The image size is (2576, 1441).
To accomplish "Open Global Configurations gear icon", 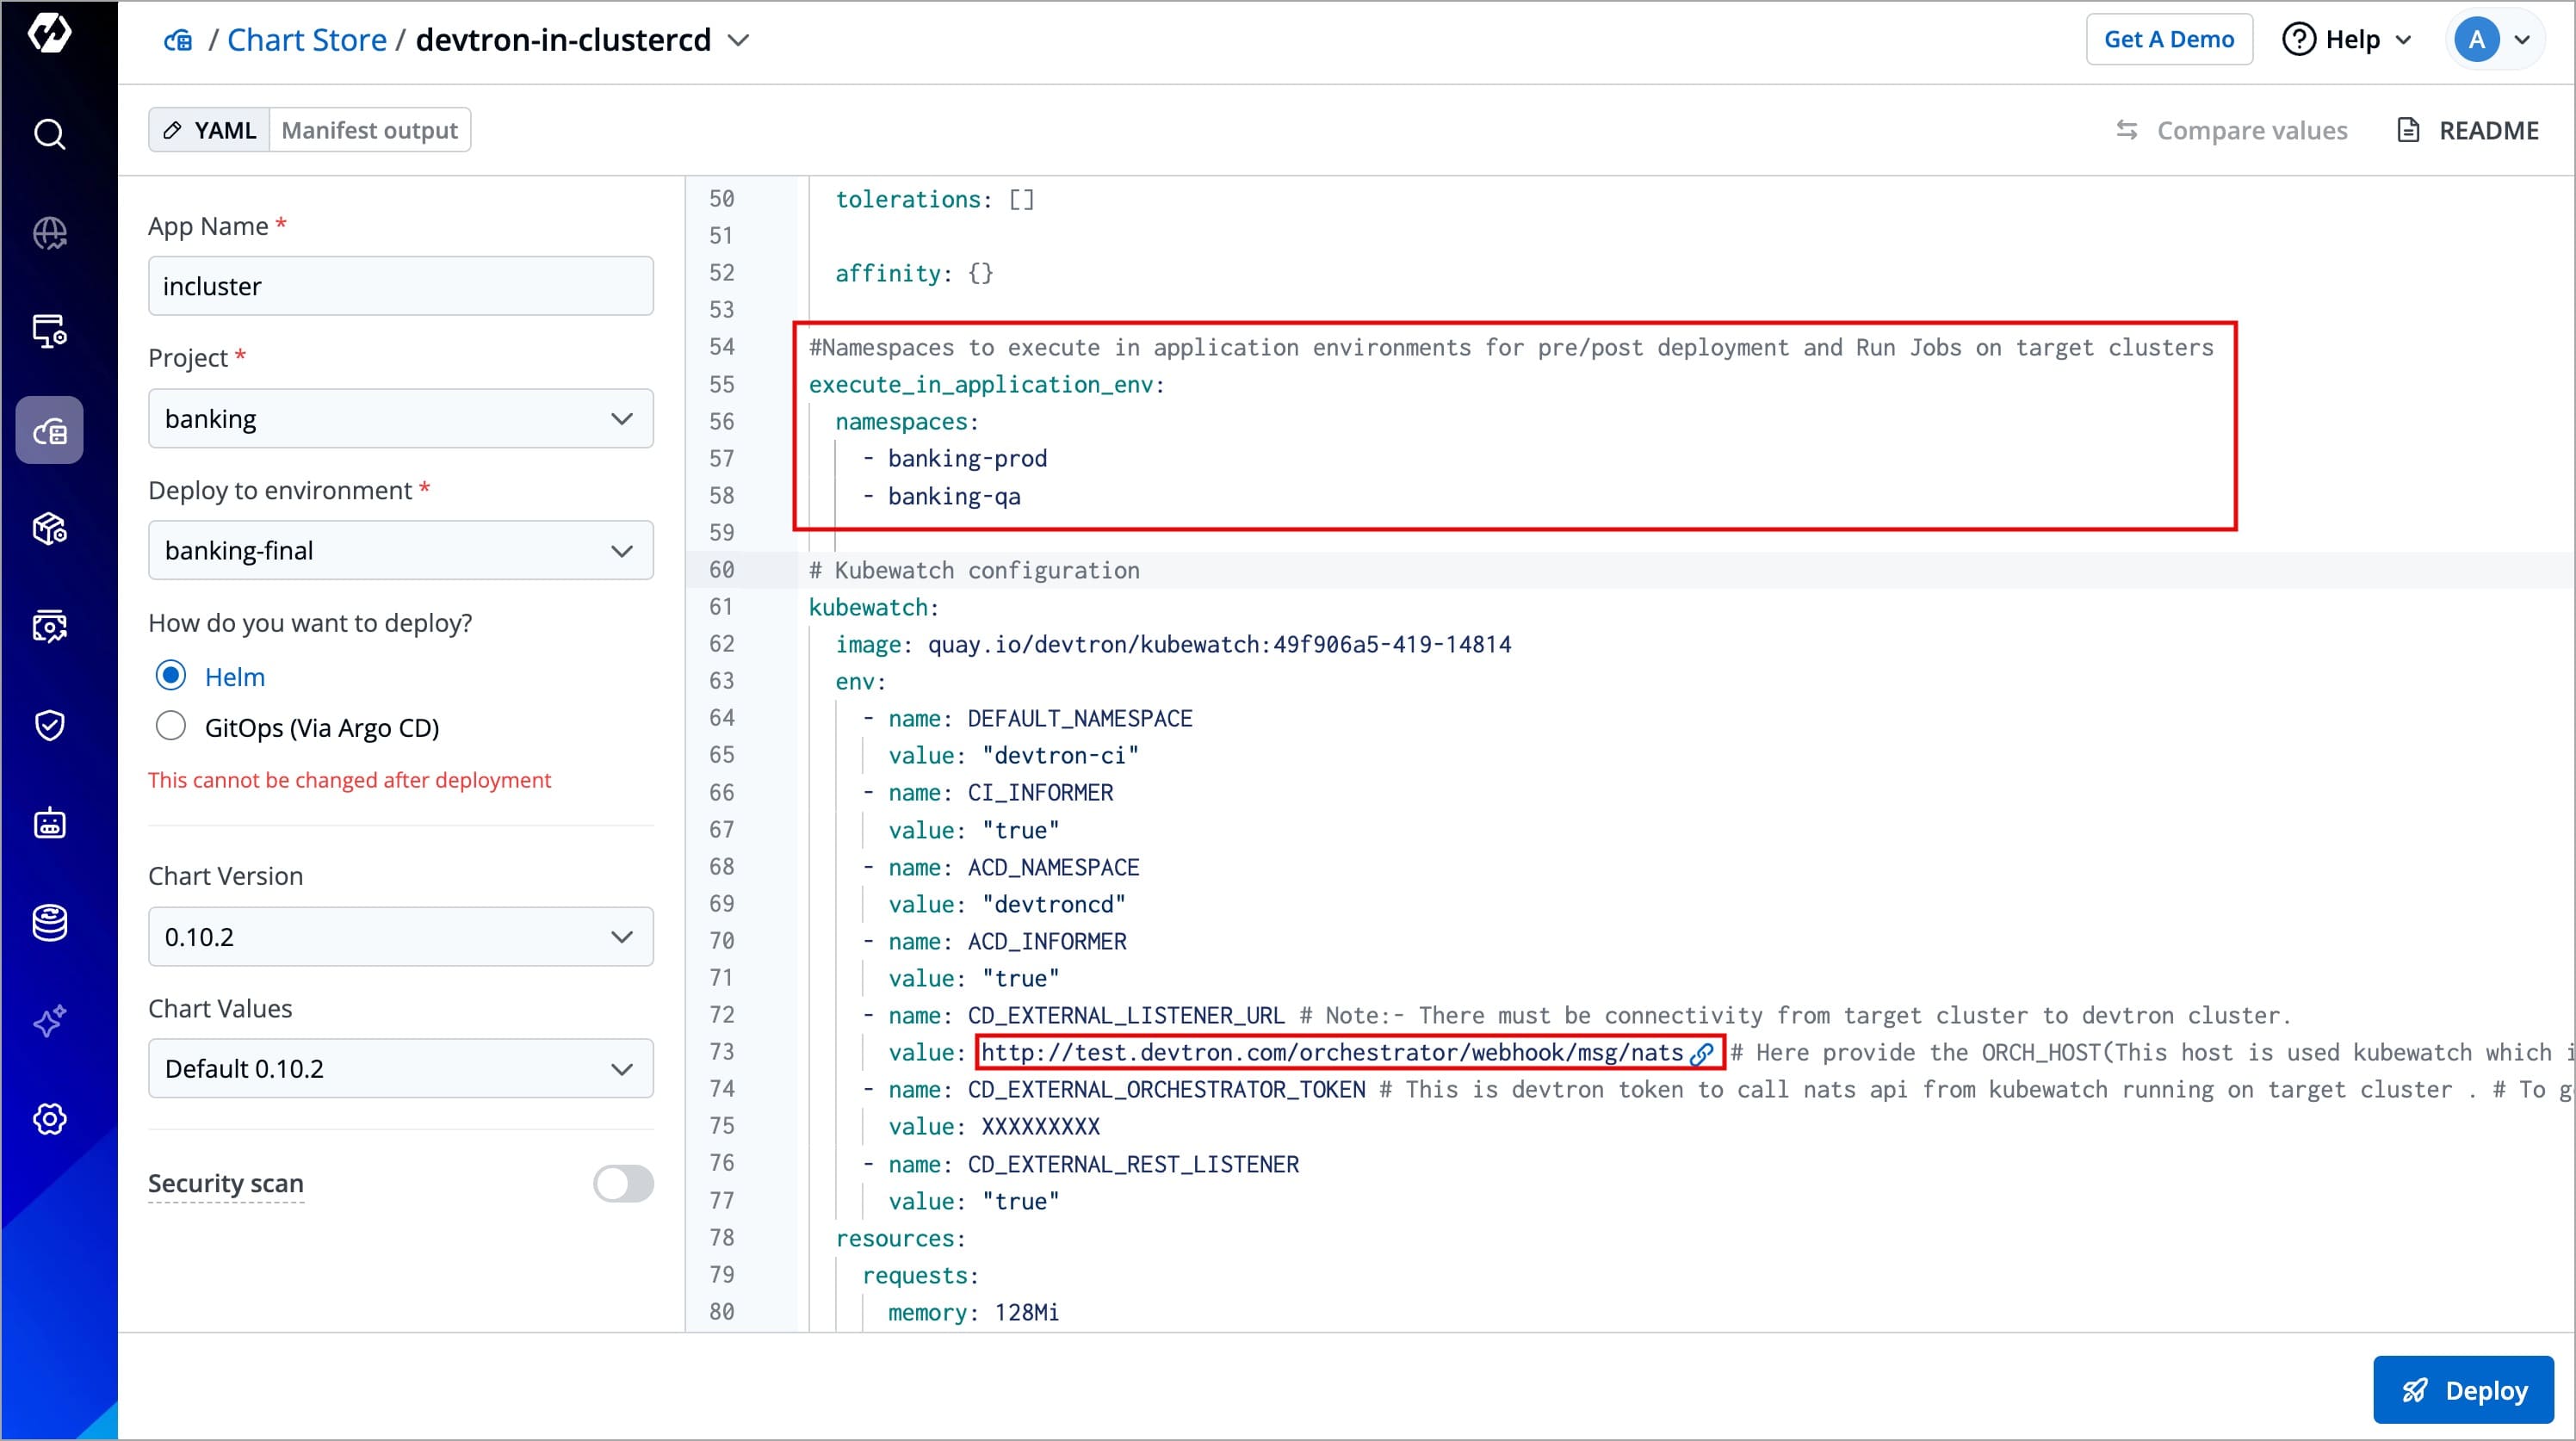I will click(x=49, y=1119).
